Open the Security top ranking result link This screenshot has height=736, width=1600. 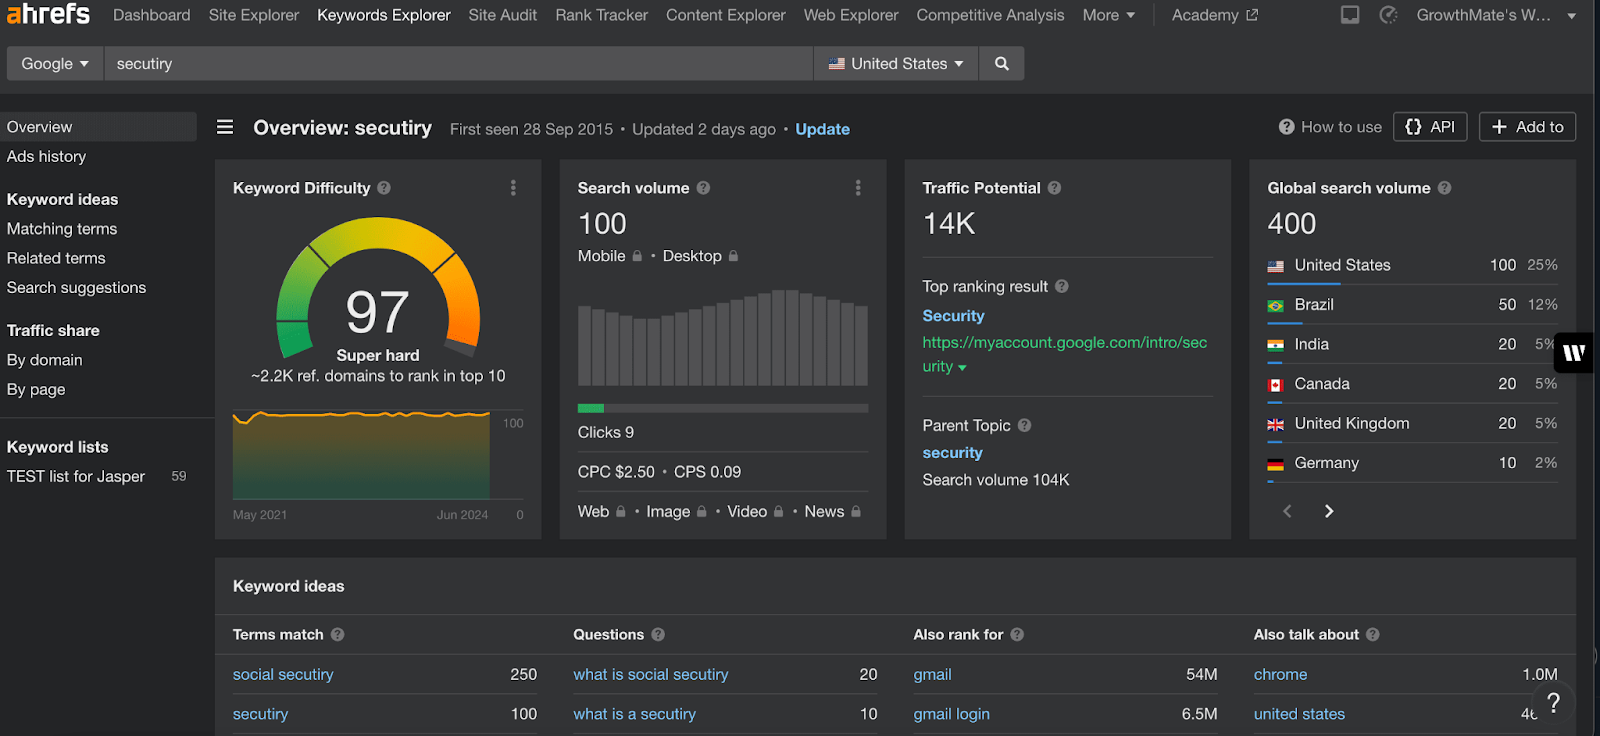point(953,315)
